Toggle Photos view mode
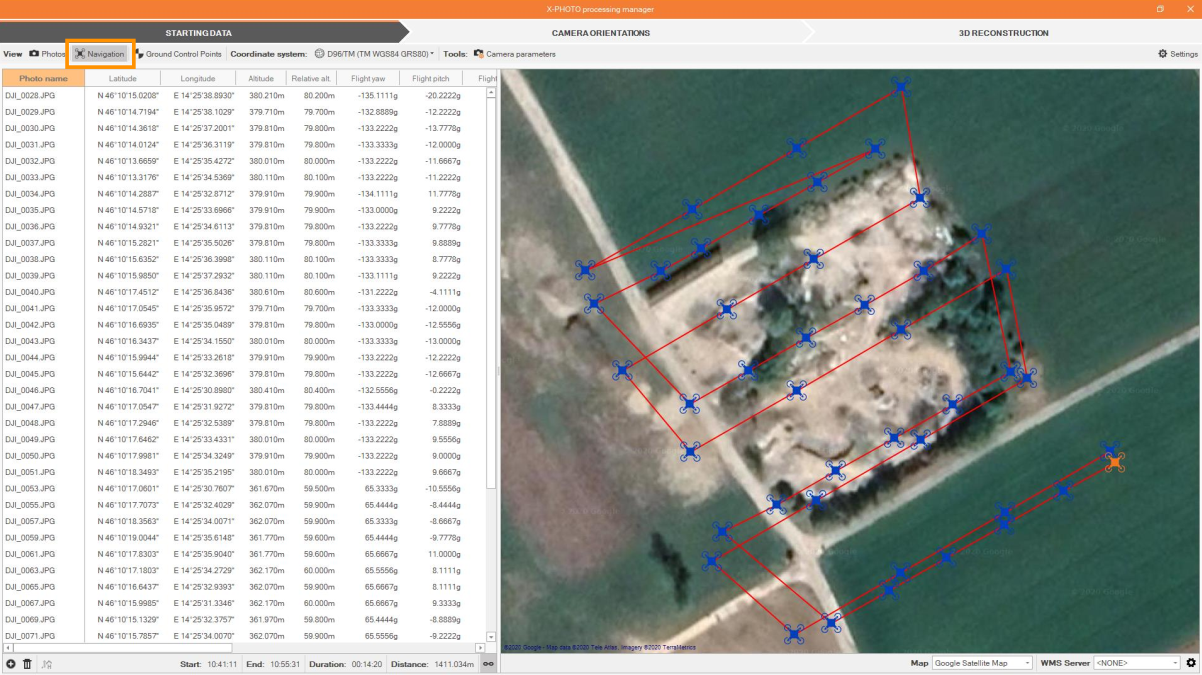 coord(47,54)
